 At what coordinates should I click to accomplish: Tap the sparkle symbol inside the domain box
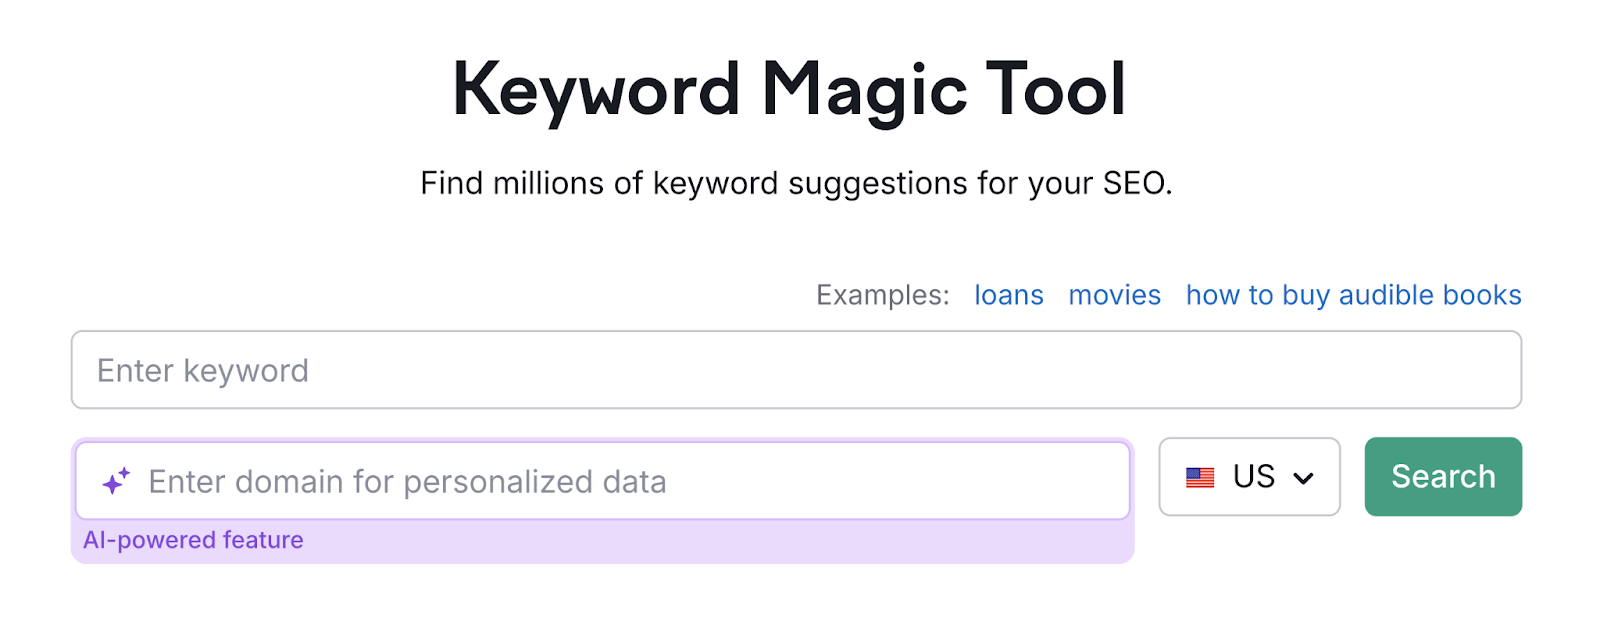(x=115, y=480)
